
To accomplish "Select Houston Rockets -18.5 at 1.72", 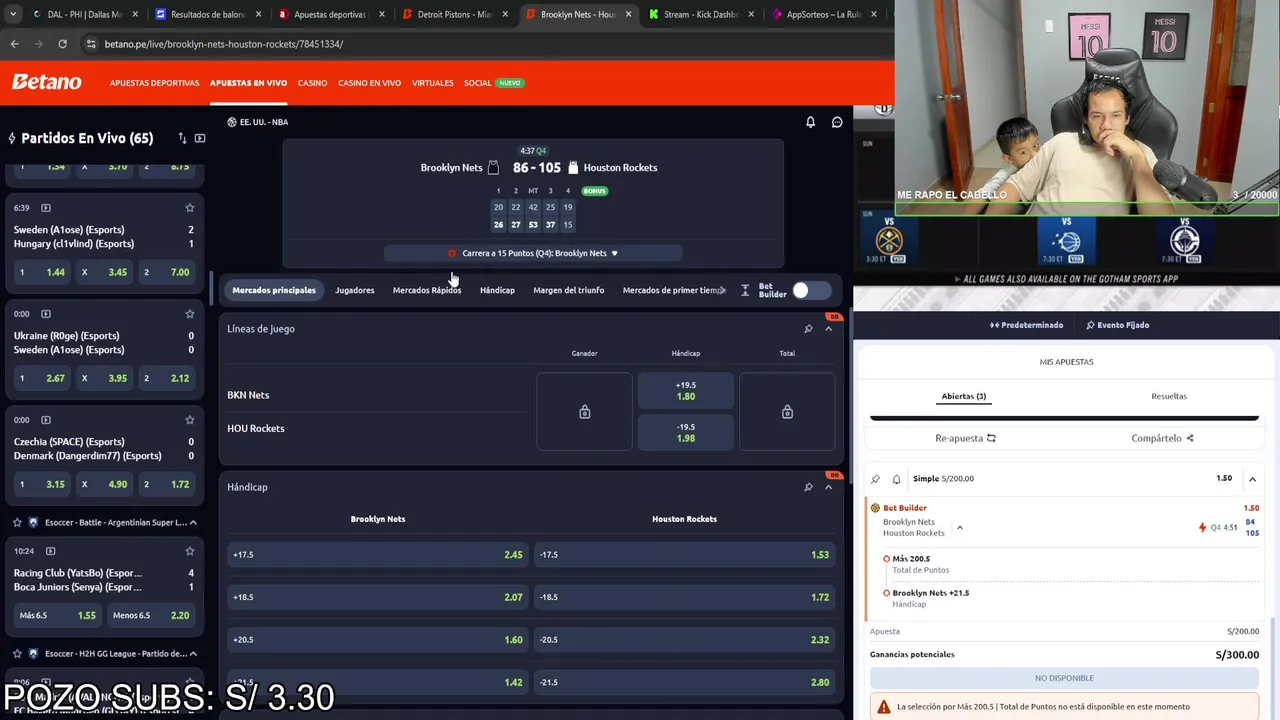I will (x=685, y=597).
